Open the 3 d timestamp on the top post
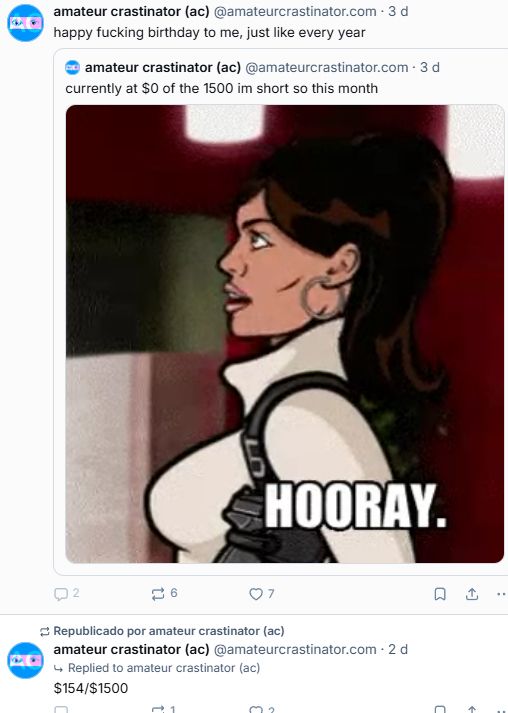Image resolution: width=508 pixels, height=713 pixels. pyautogui.click(x=398, y=11)
